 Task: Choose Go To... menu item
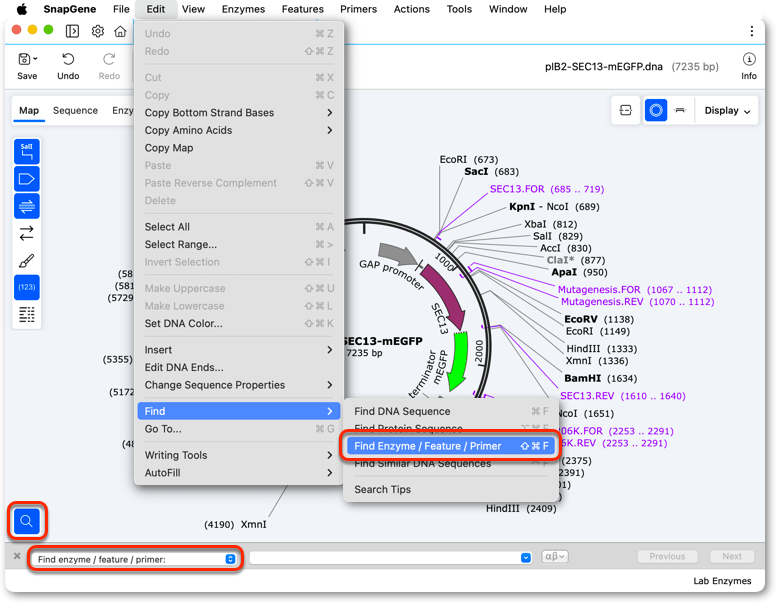239,429
